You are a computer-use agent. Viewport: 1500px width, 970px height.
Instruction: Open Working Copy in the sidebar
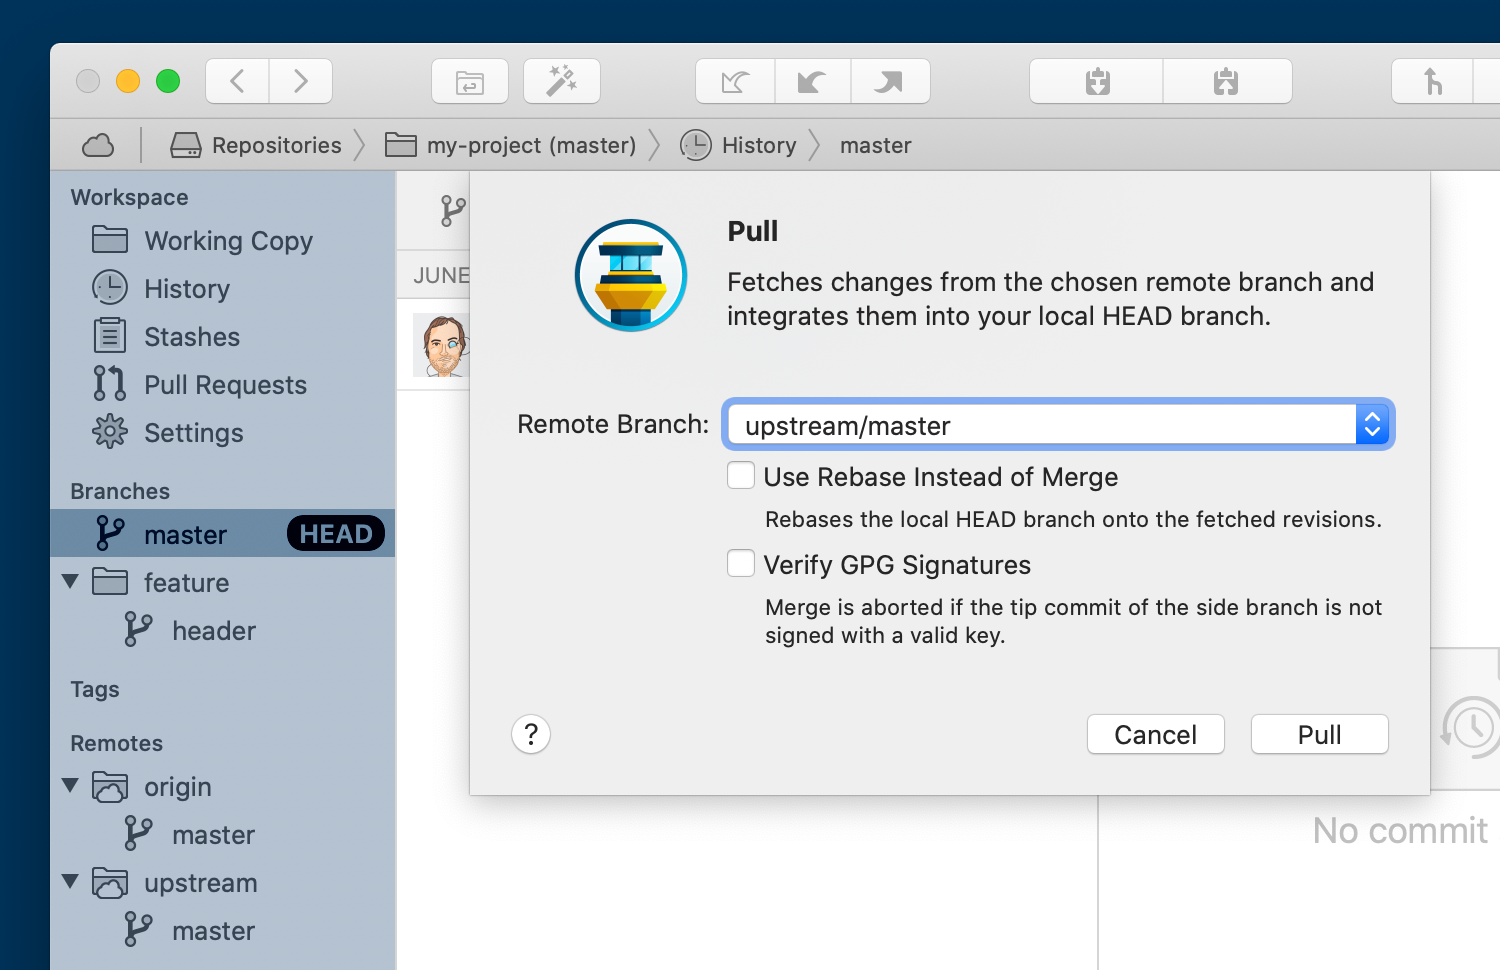pyautogui.click(x=227, y=241)
